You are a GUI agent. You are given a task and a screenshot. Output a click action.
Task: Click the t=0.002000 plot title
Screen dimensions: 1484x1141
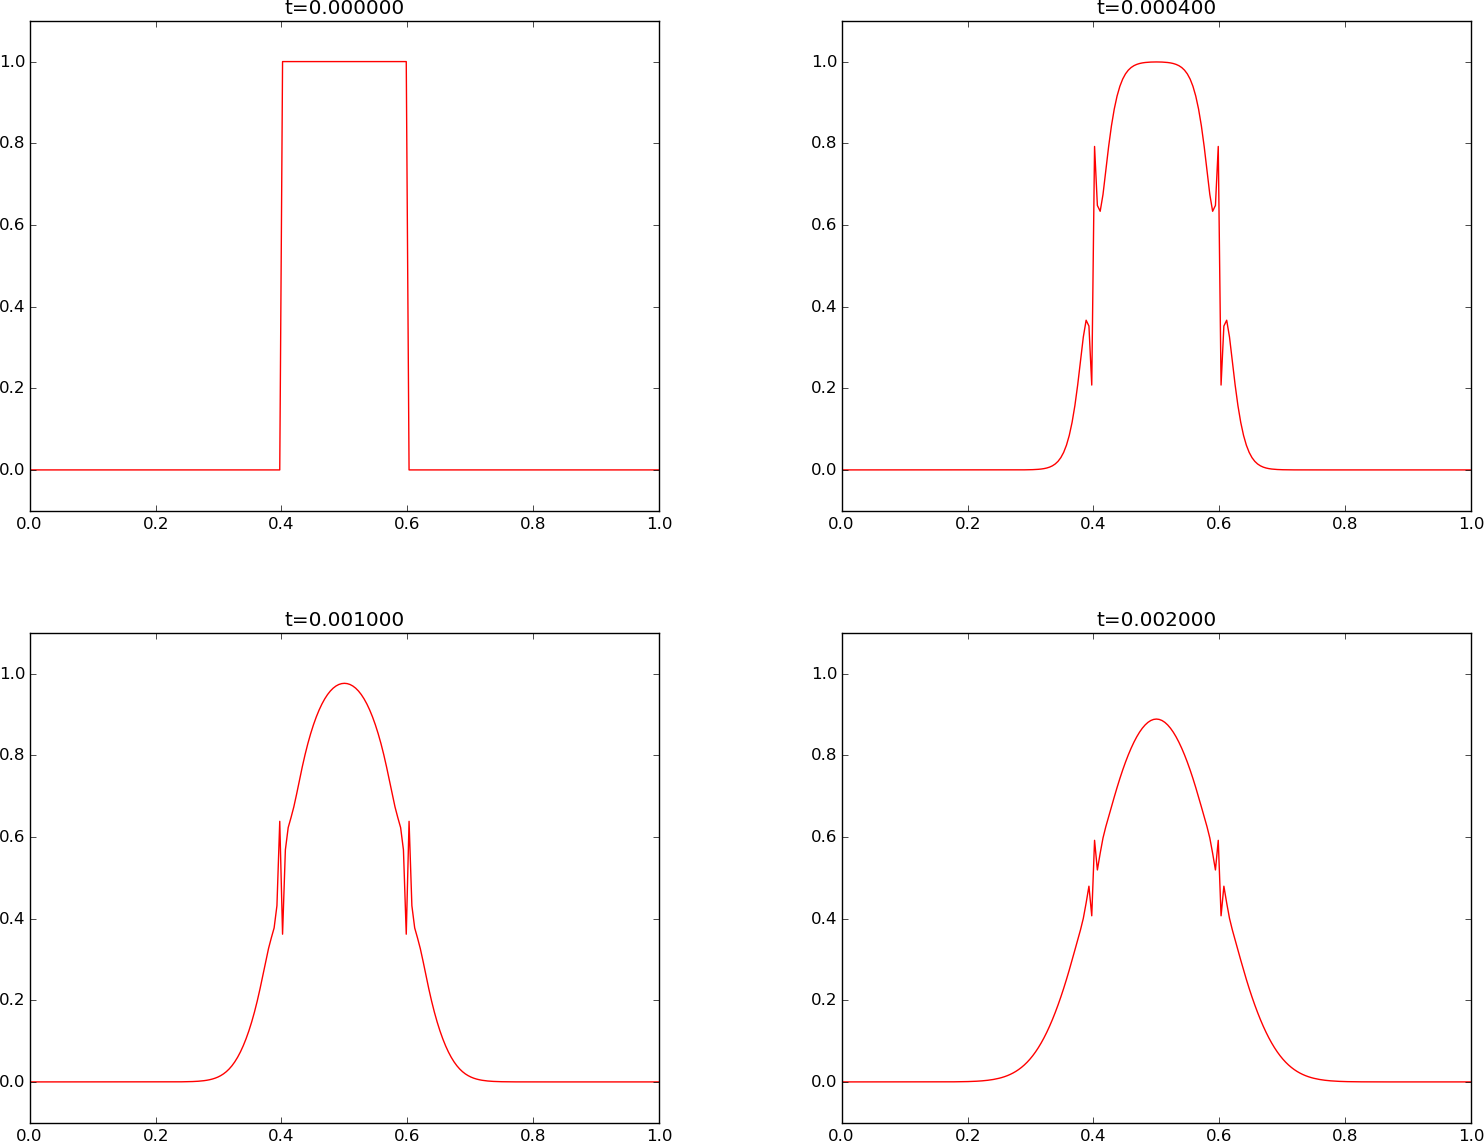pyautogui.click(x=1156, y=619)
